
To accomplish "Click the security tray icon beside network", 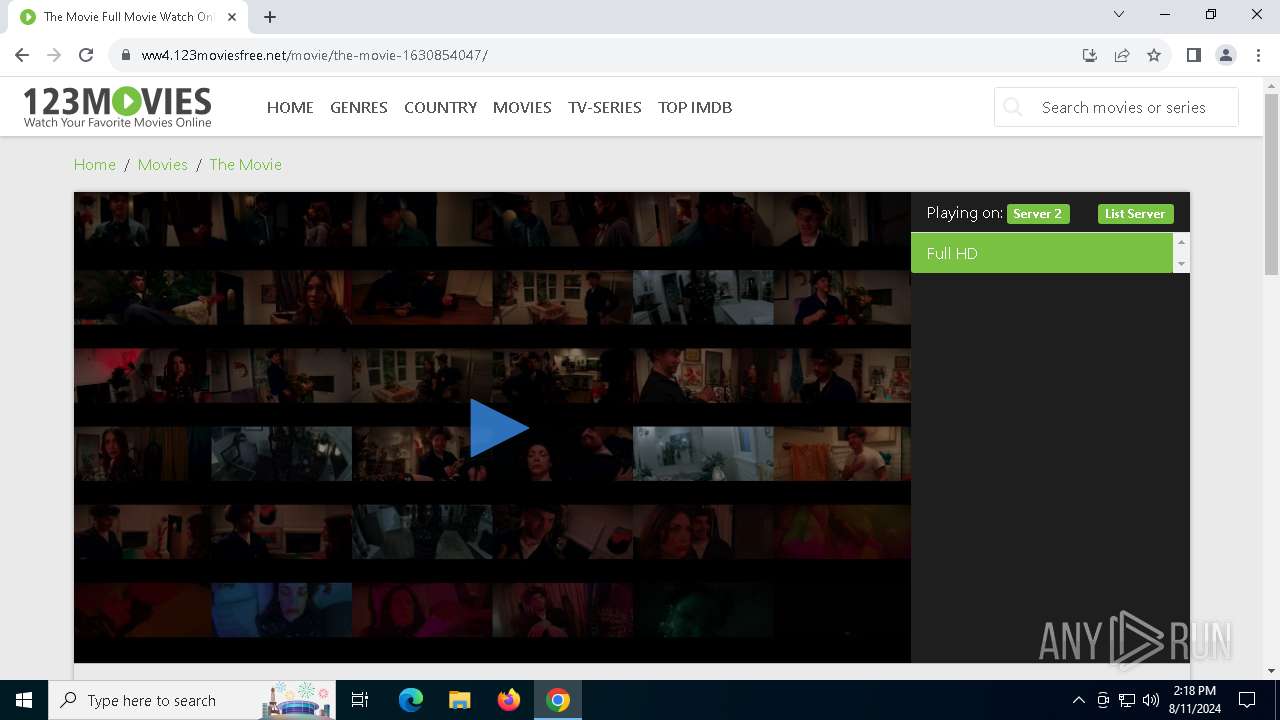I will (x=1103, y=700).
